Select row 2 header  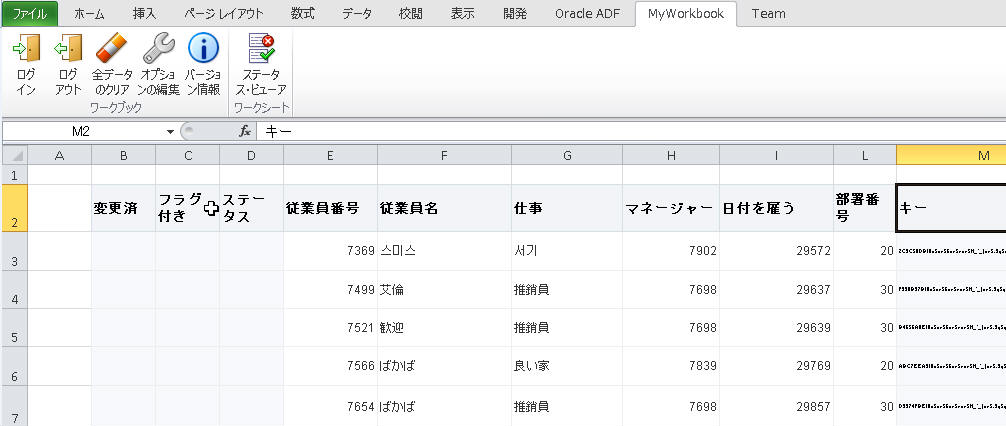pos(14,208)
